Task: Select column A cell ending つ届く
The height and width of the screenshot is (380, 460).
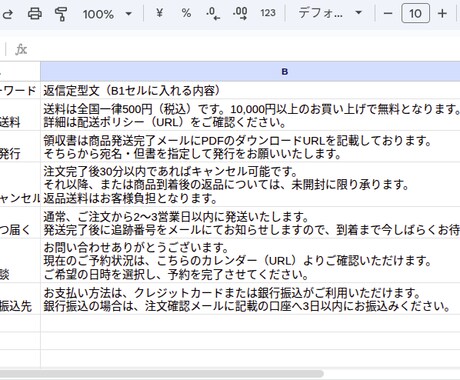Action: (20, 222)
